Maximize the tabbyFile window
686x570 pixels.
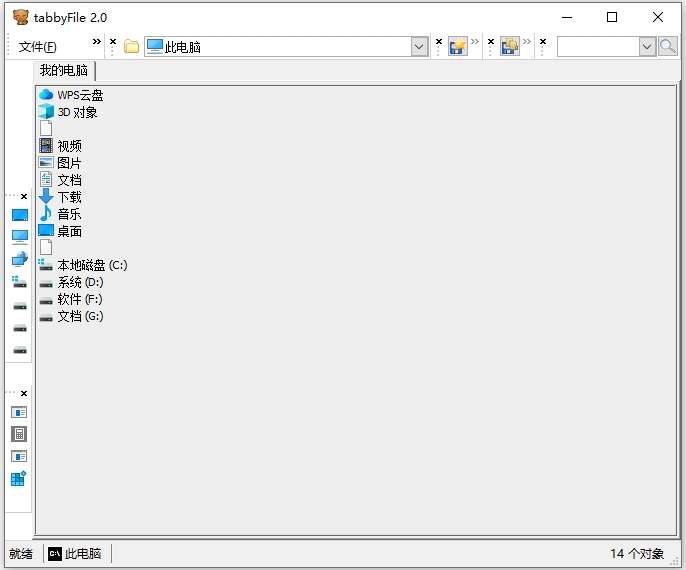point(612,17)
